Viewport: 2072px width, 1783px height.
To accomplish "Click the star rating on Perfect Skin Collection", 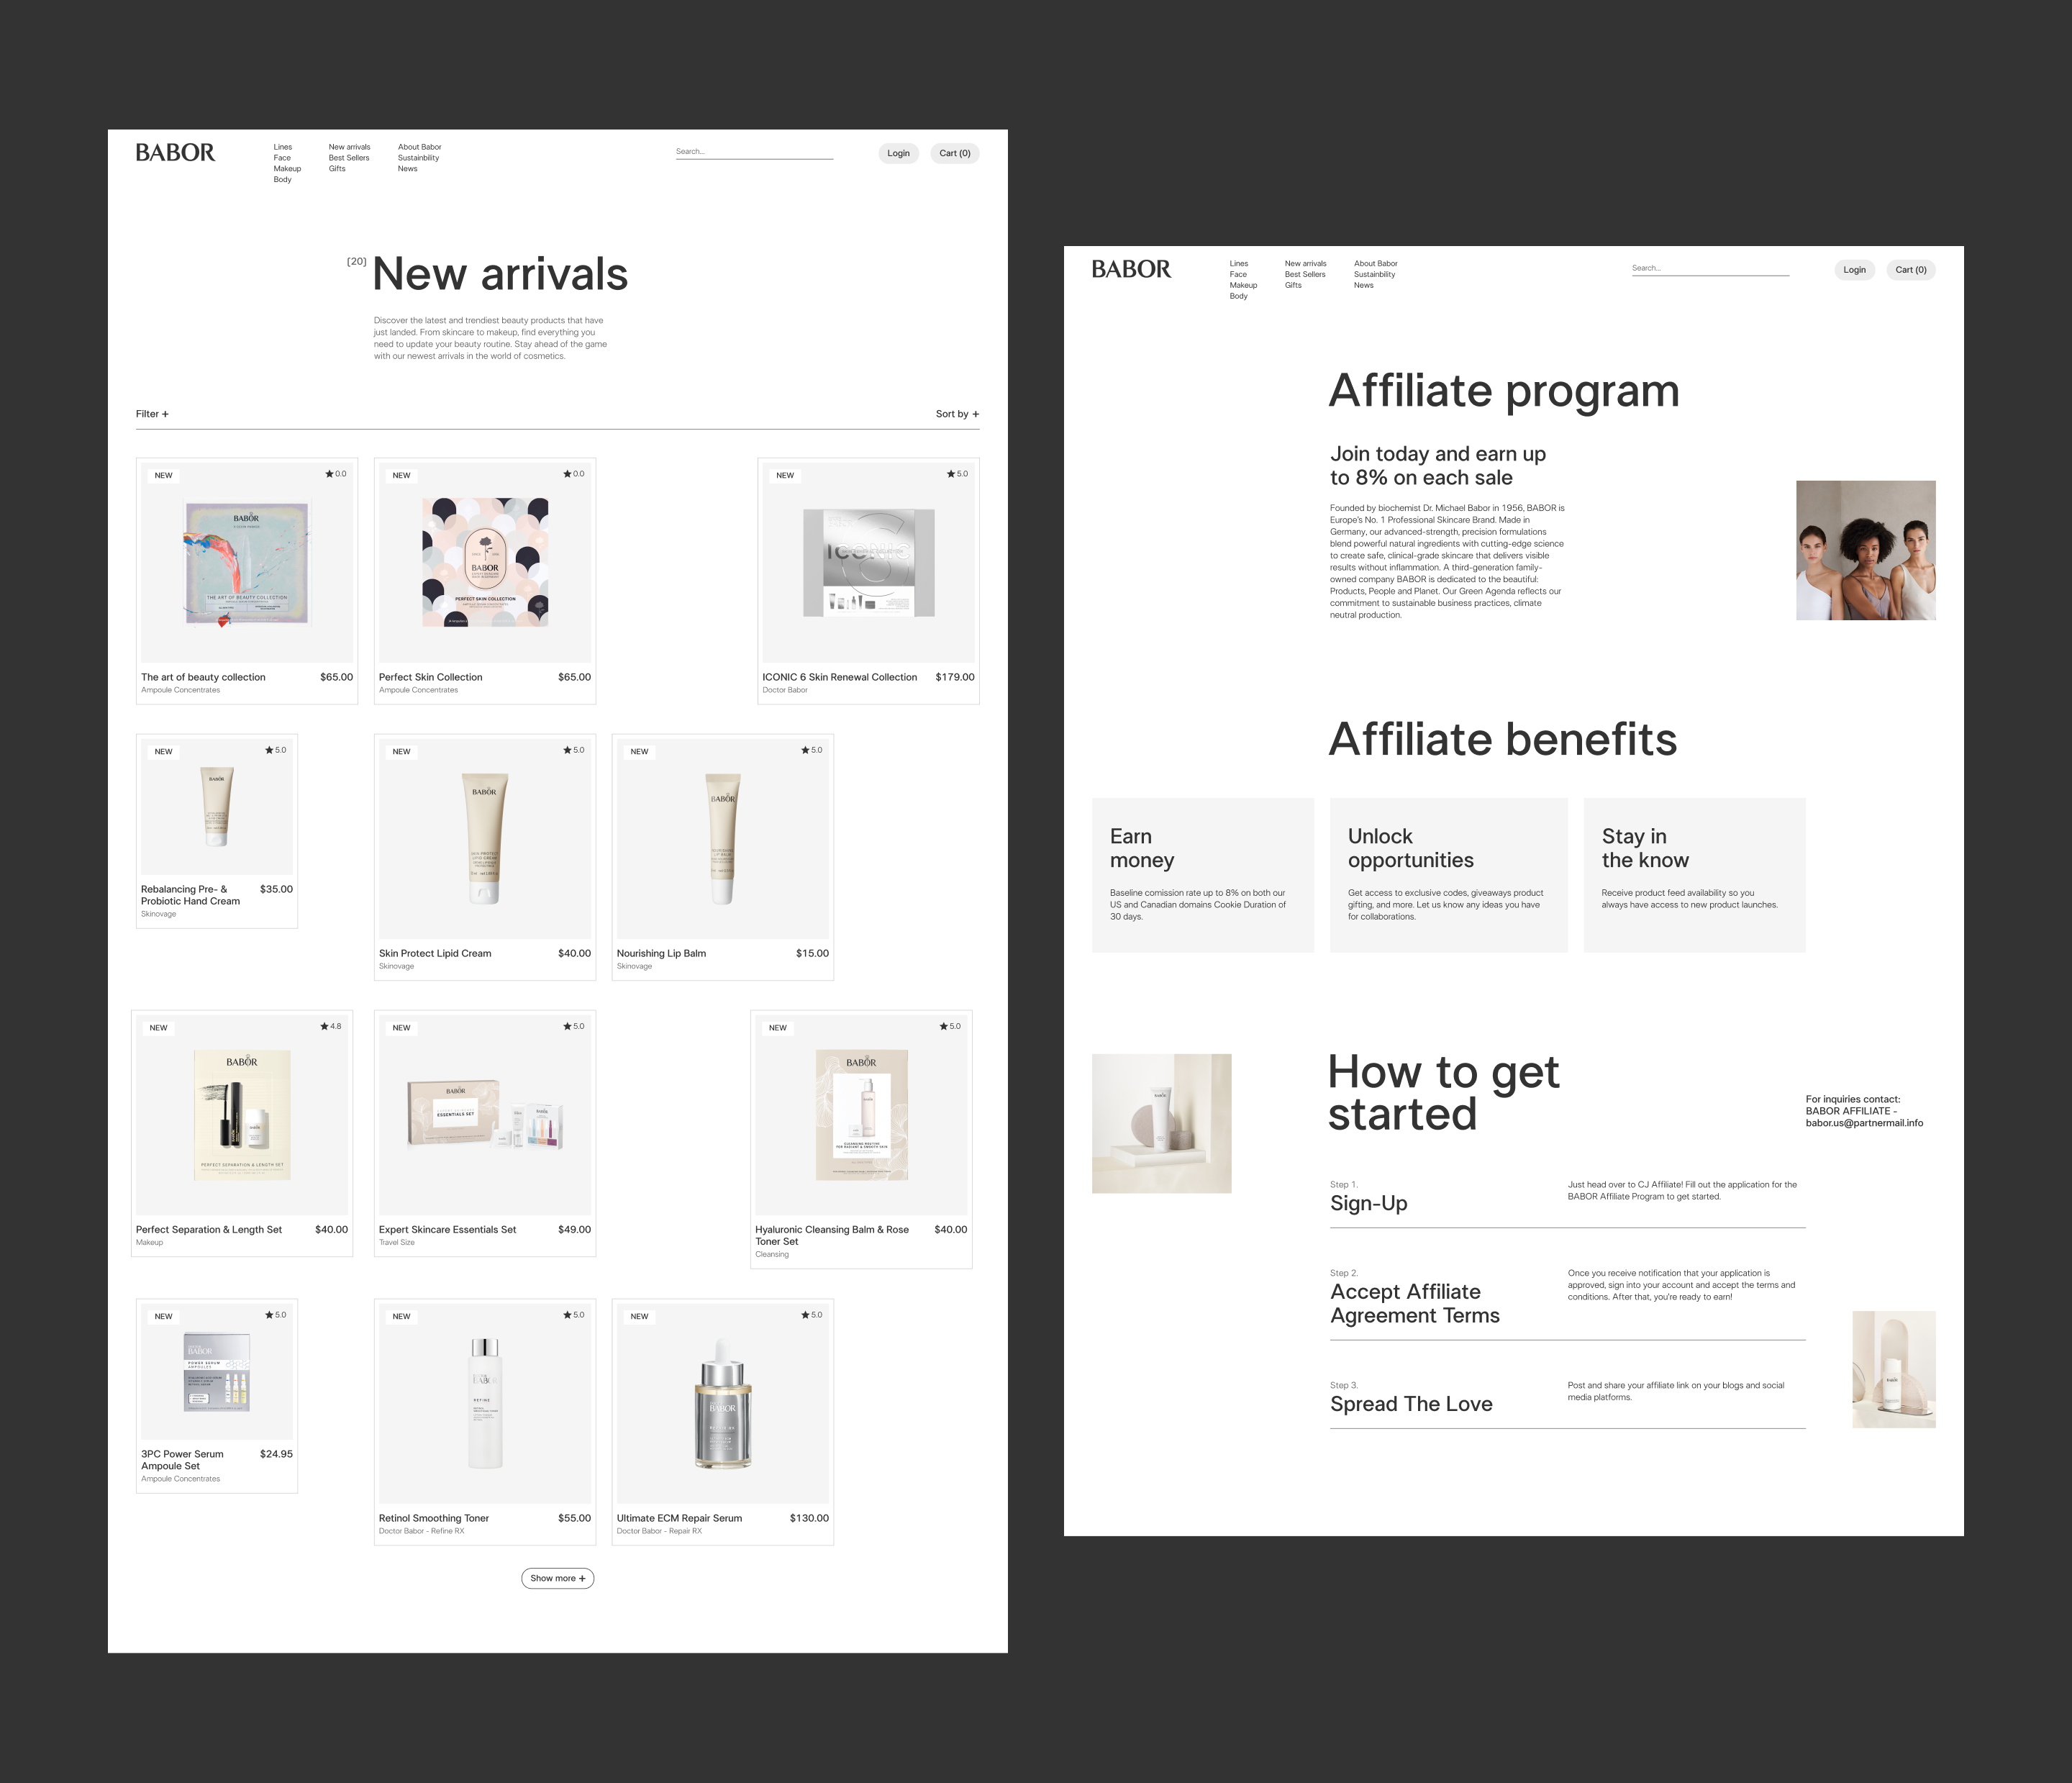I will click(574, 474).
